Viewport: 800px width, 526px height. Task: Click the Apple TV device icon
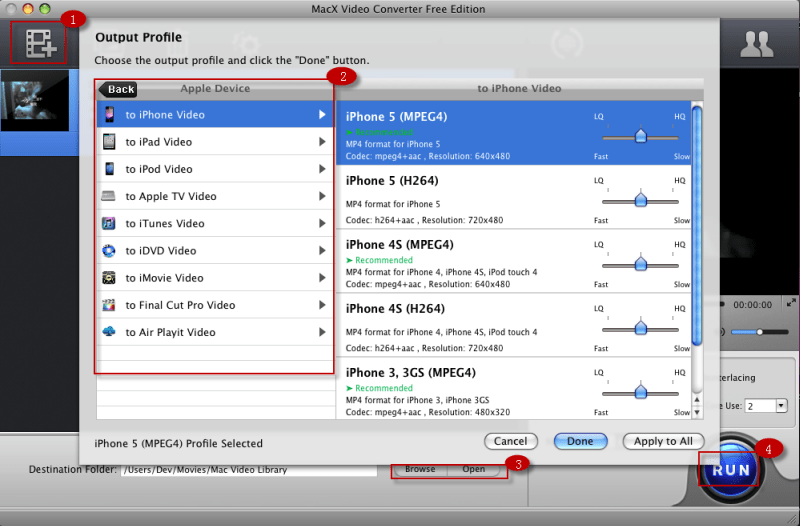point(108,196)
